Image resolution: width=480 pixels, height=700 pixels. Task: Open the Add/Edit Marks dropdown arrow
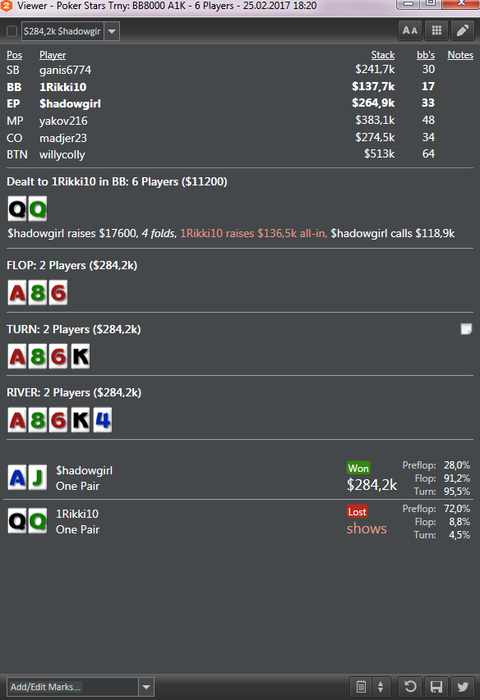coord(146,687)
